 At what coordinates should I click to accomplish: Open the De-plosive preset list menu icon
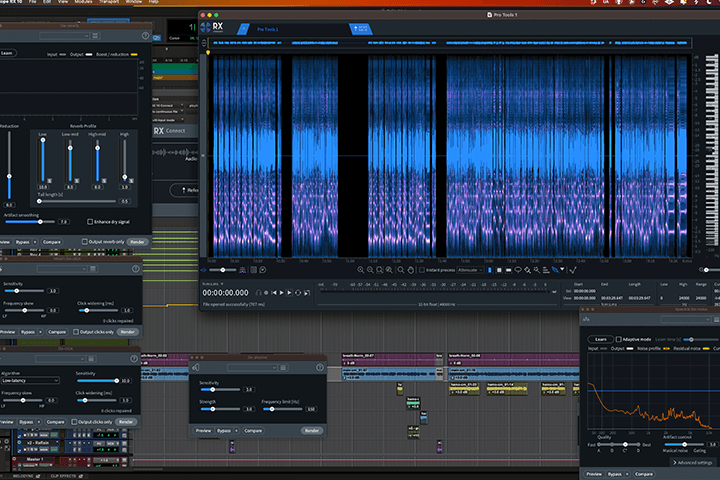click(283, 367)
